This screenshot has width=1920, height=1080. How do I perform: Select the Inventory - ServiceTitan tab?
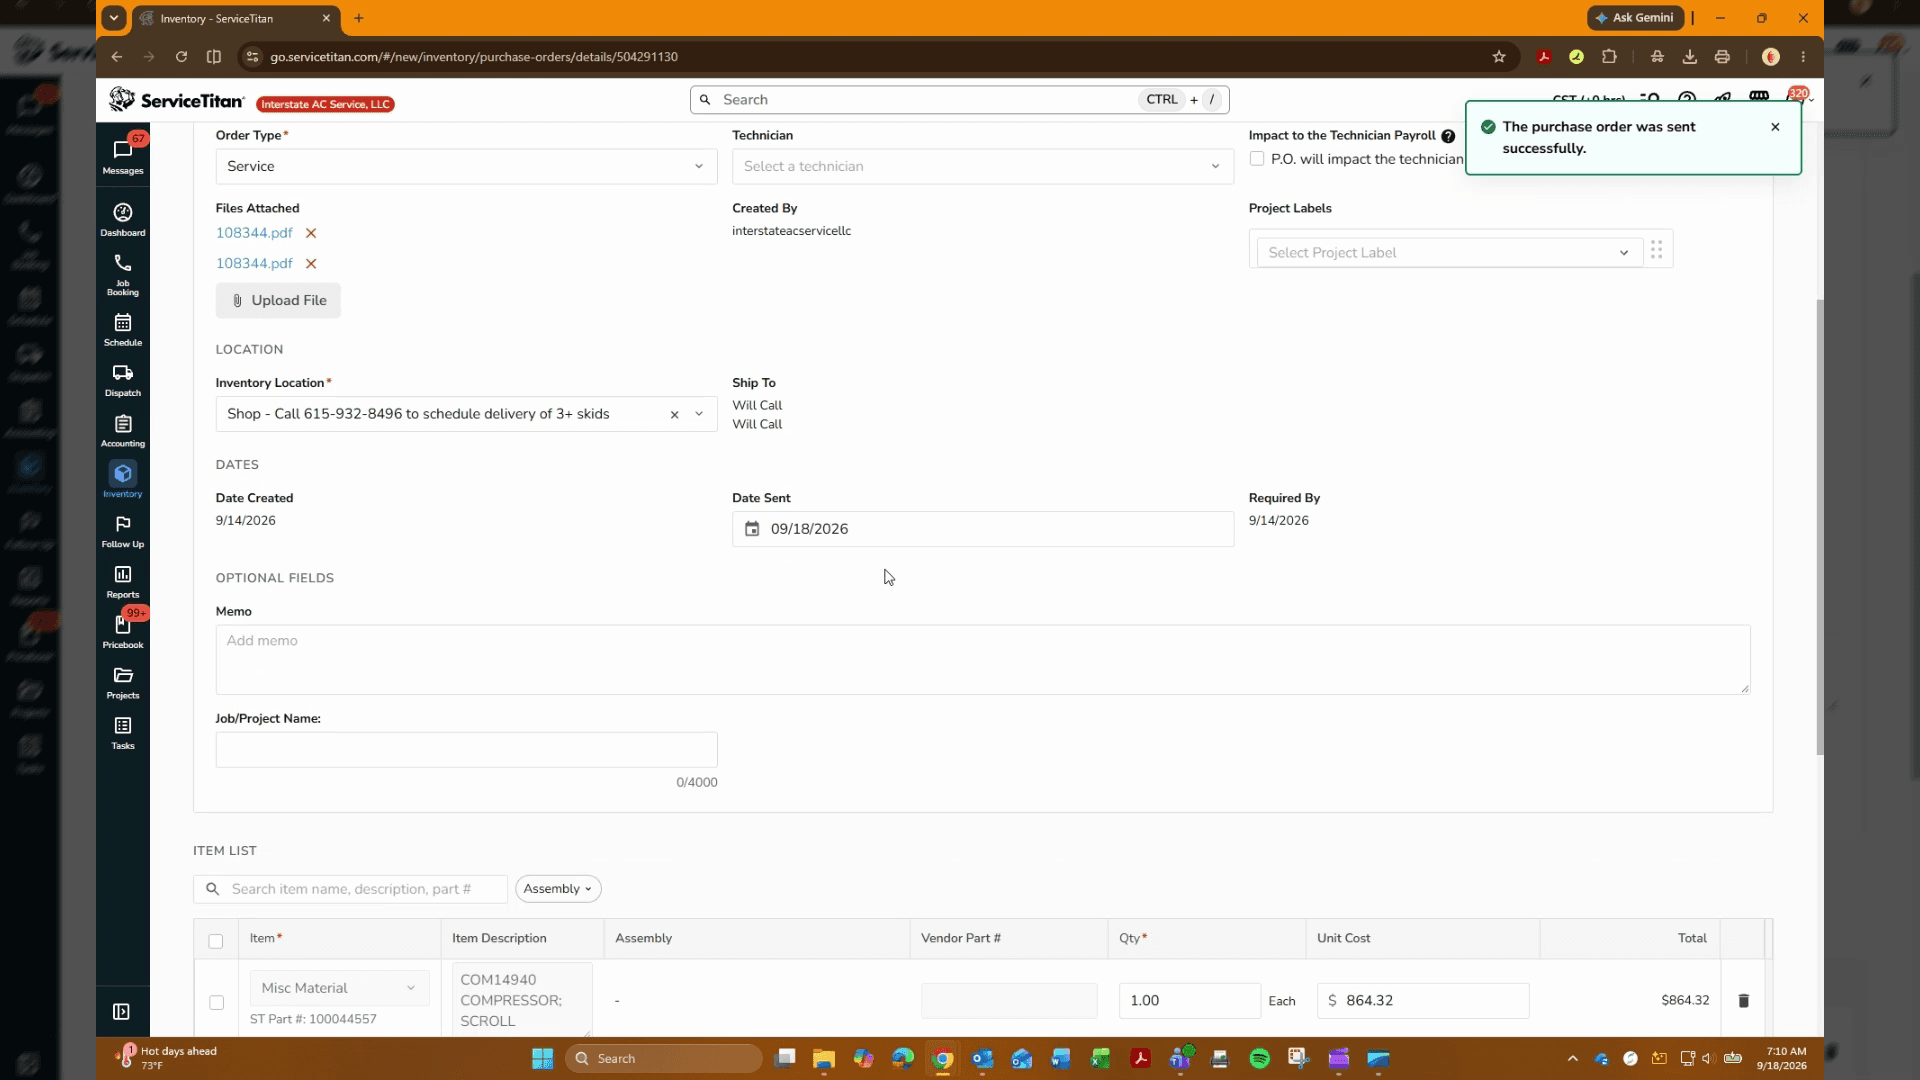pos(236,18)
